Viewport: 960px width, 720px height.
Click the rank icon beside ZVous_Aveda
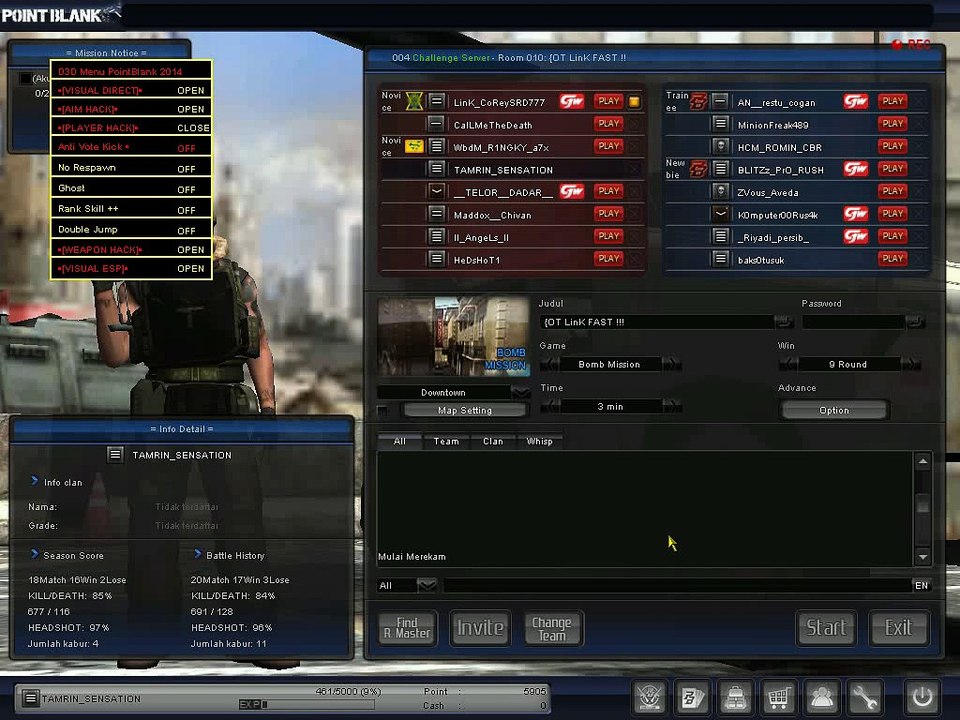click(x=721, y=192)
